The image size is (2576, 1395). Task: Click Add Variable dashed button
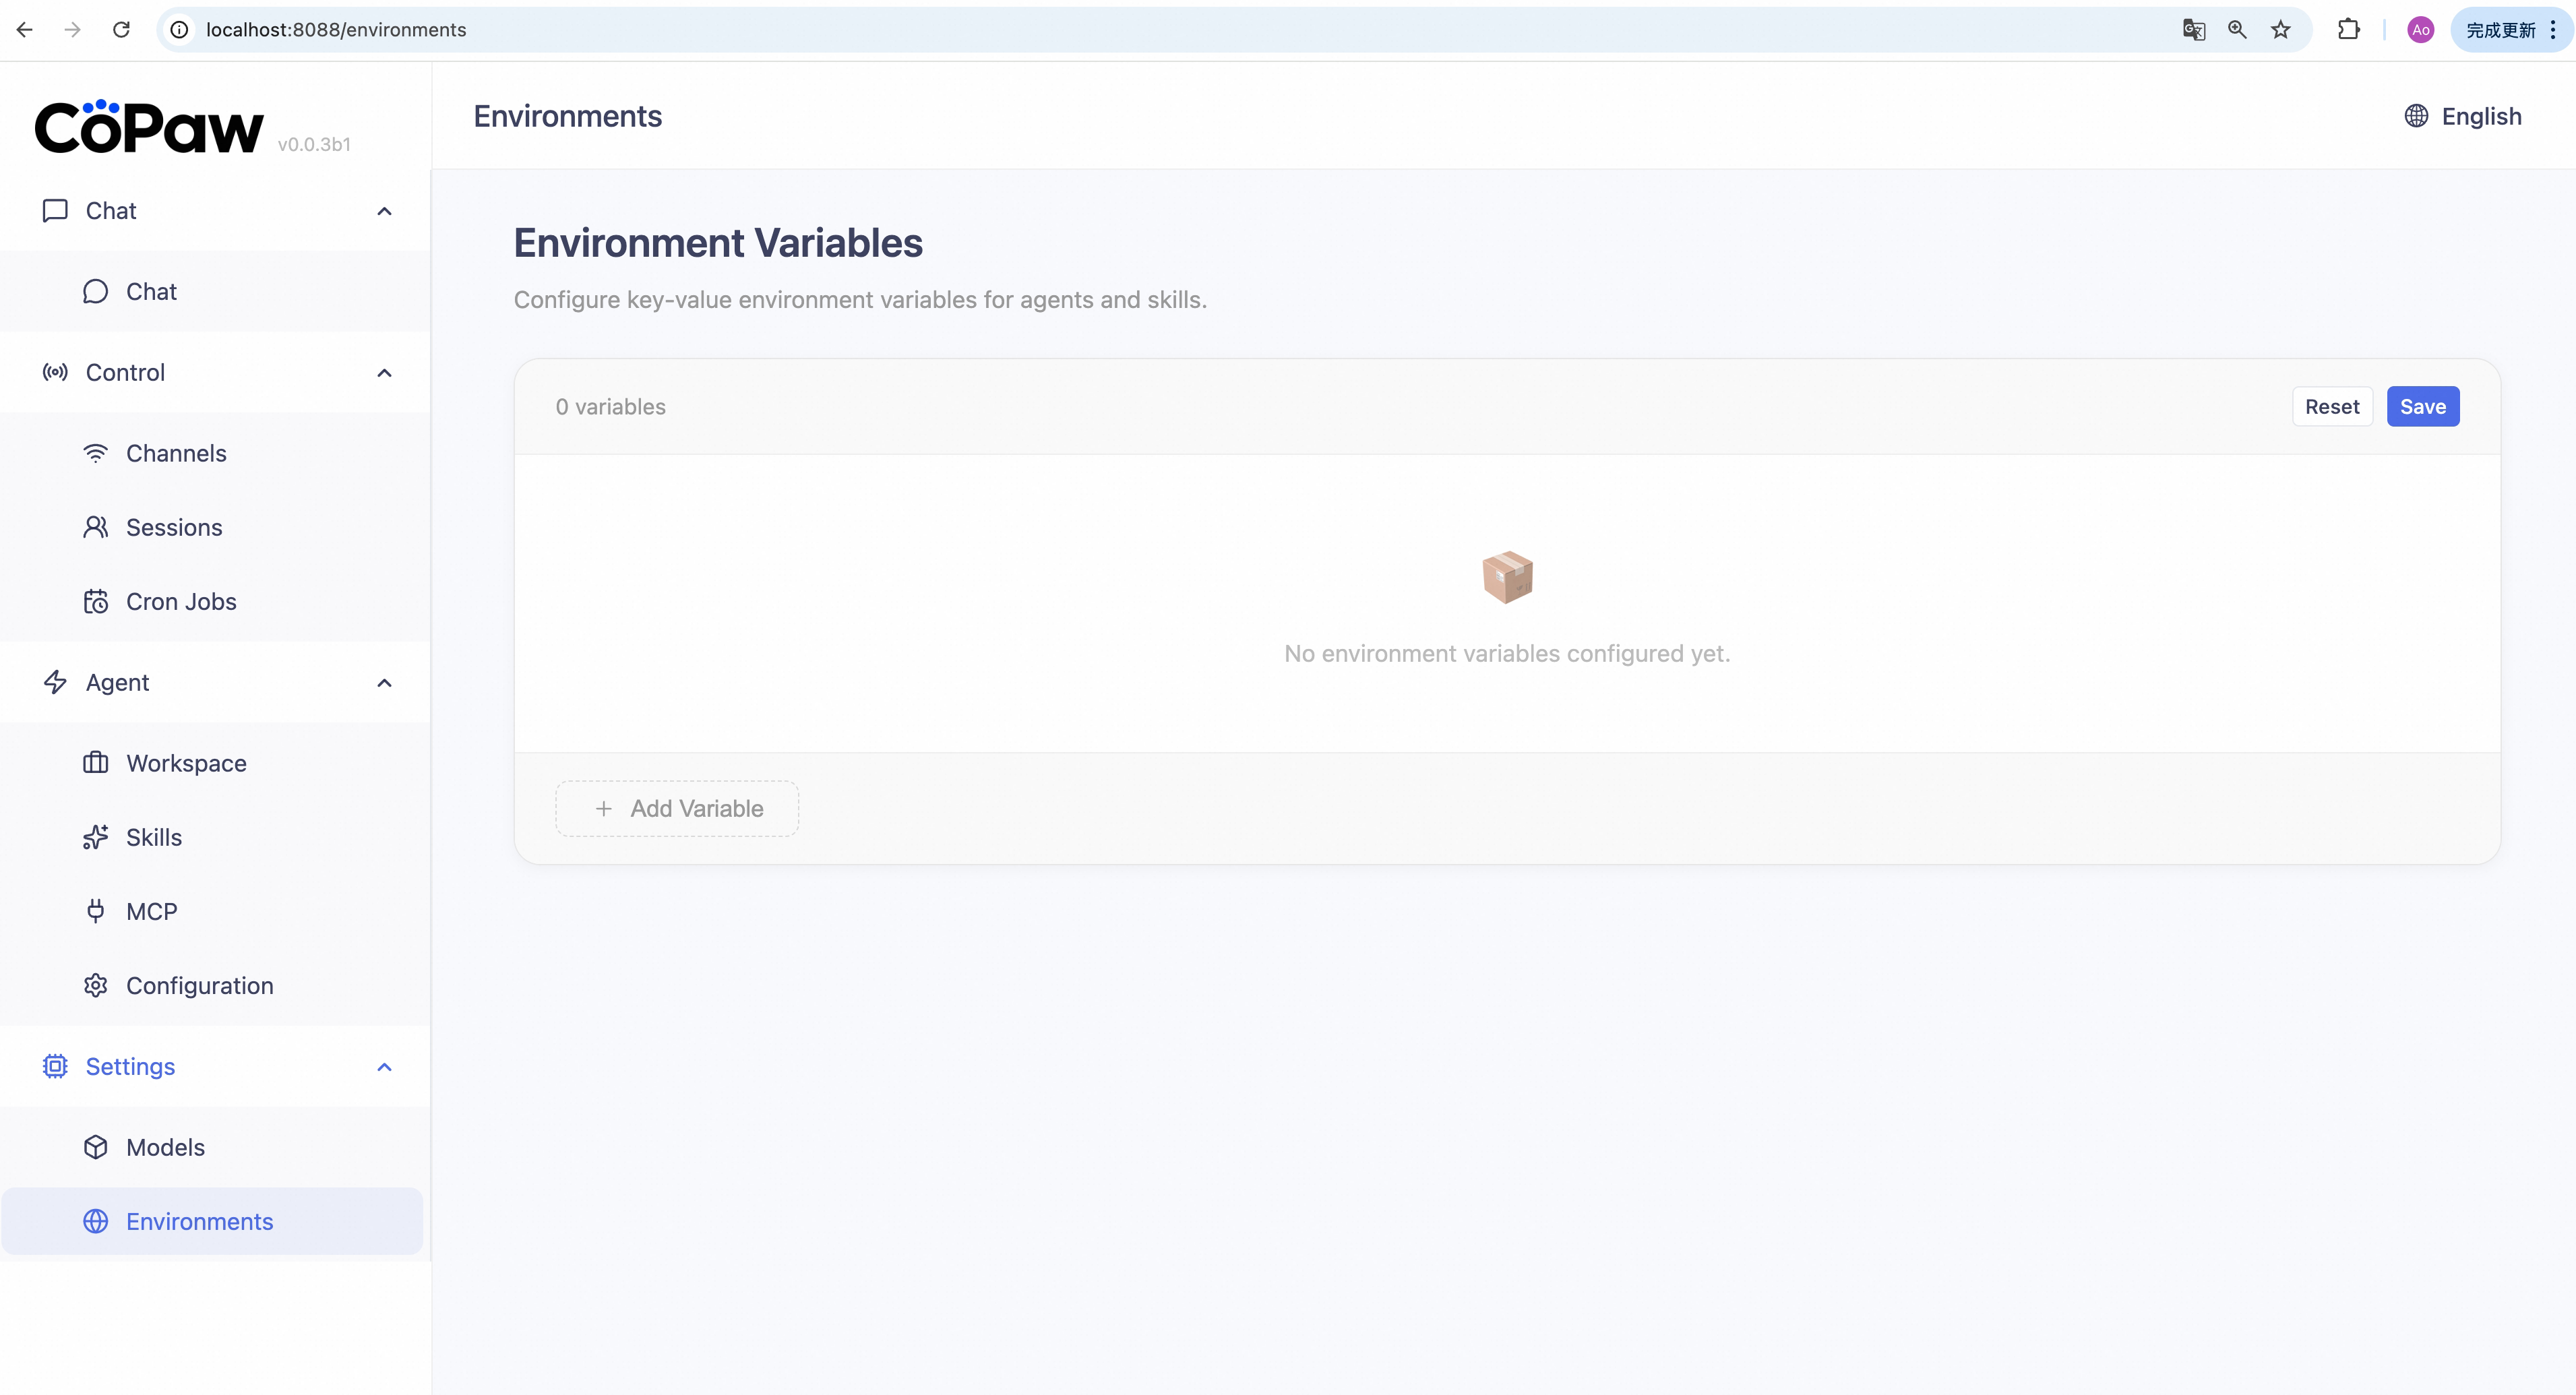coord(677,808)
